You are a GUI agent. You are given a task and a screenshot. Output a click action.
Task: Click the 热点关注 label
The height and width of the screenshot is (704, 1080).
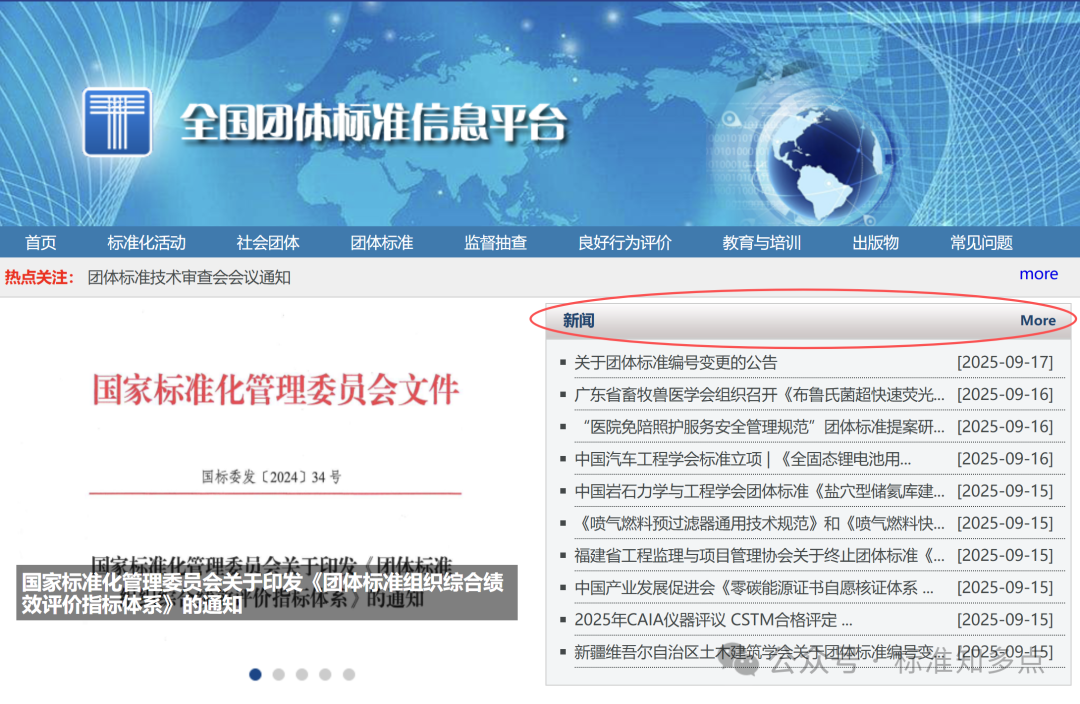coord(39,278)
